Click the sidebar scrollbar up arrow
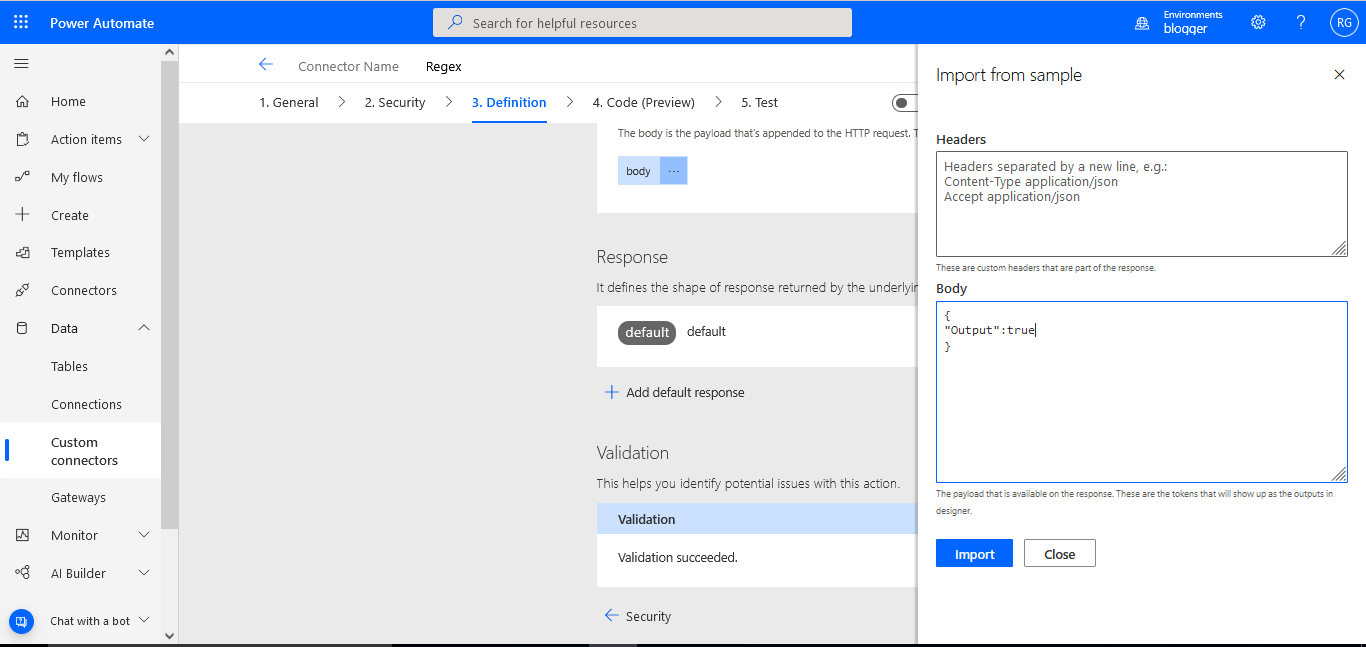This screenshot has width=1366, height=647. (x=169, y=52)
